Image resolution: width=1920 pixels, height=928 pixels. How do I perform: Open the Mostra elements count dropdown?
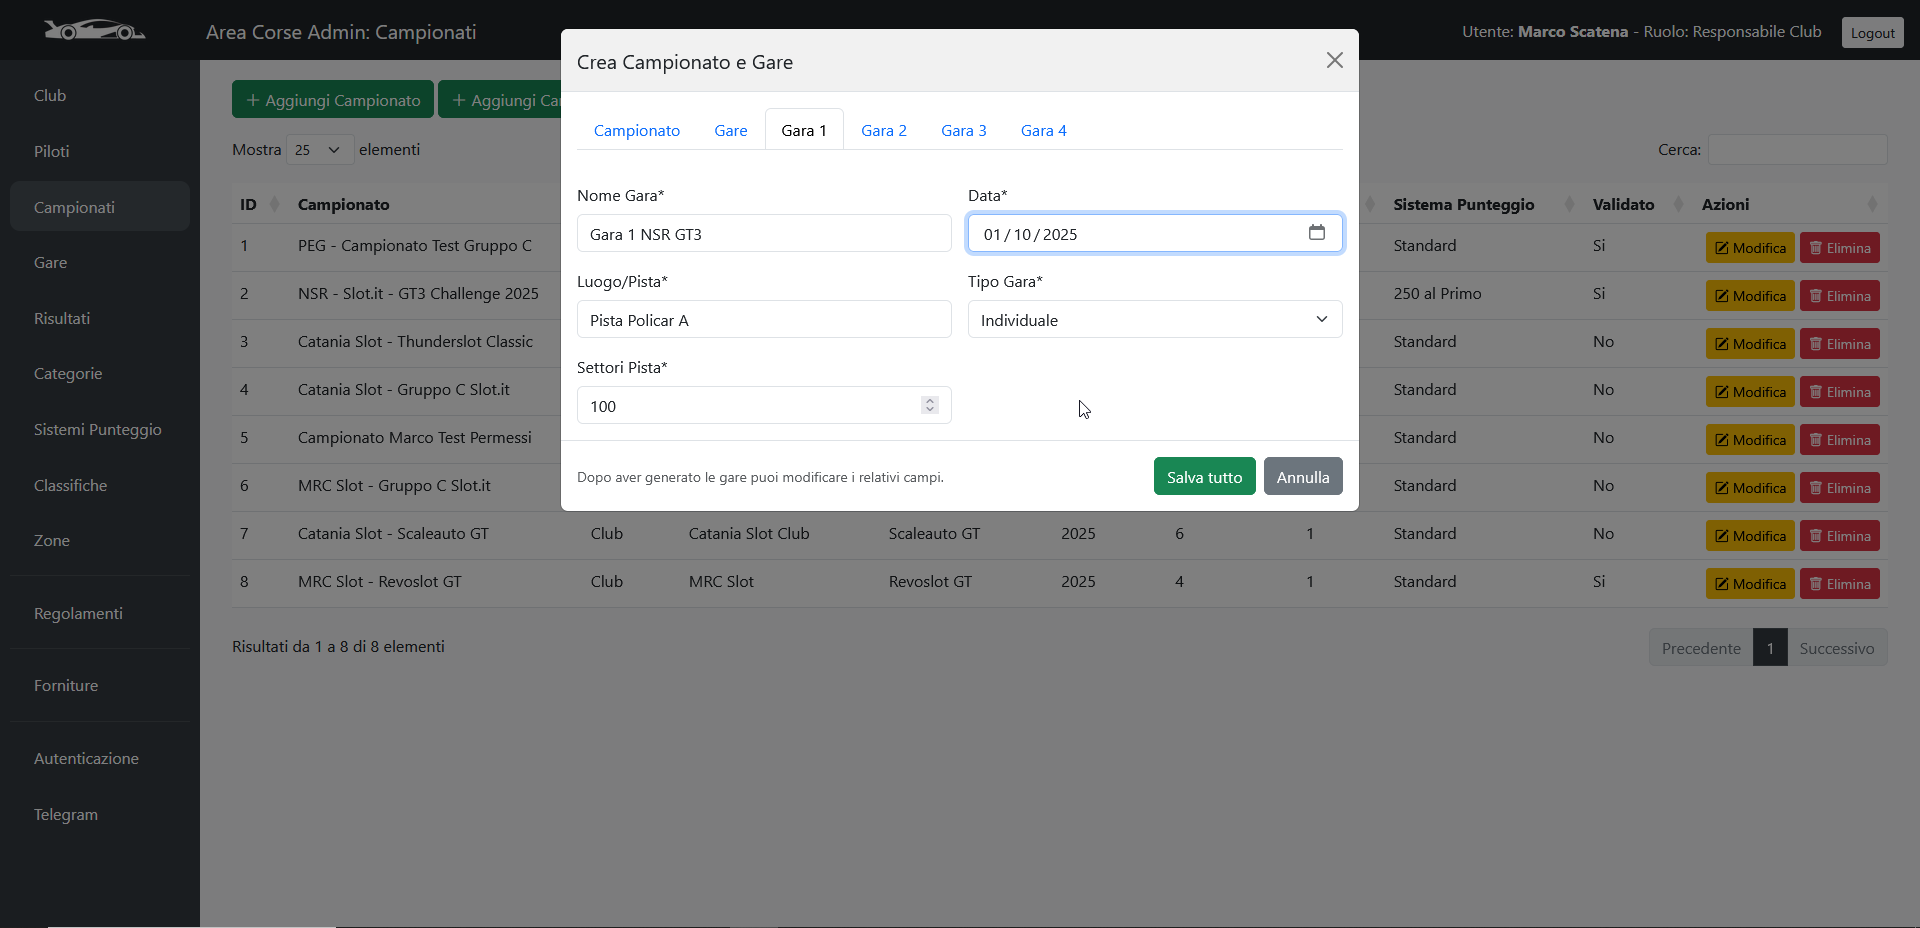tap(319, 150)
